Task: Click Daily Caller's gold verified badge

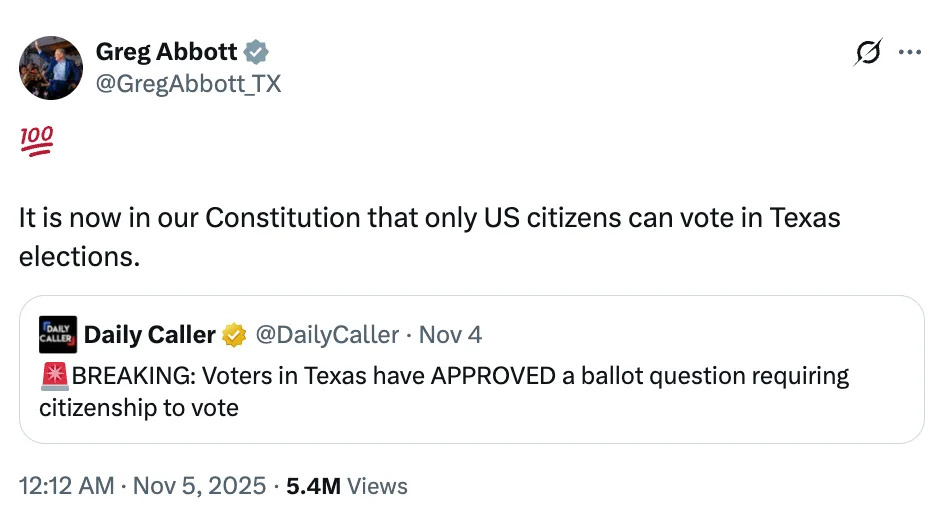Action: [x=235, y=335]
